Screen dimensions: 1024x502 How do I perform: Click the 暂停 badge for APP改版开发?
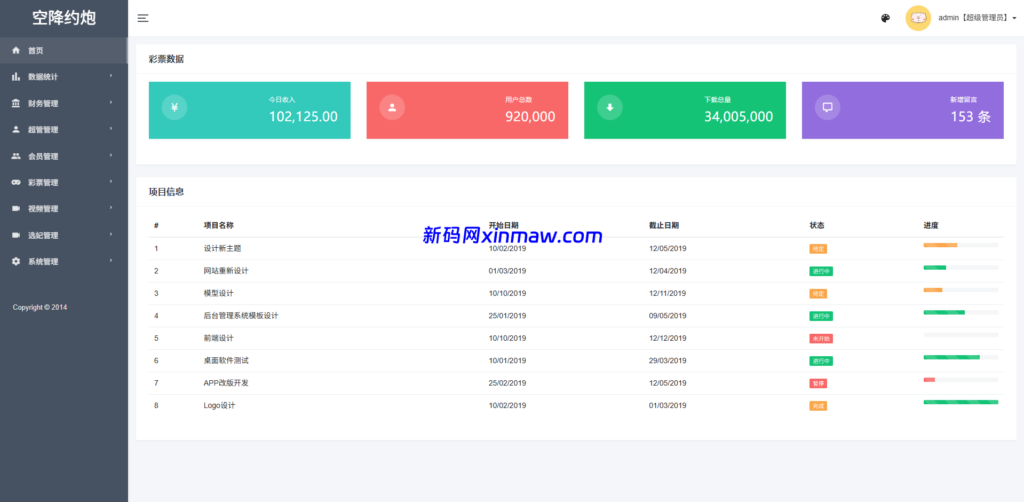point(818,383)
